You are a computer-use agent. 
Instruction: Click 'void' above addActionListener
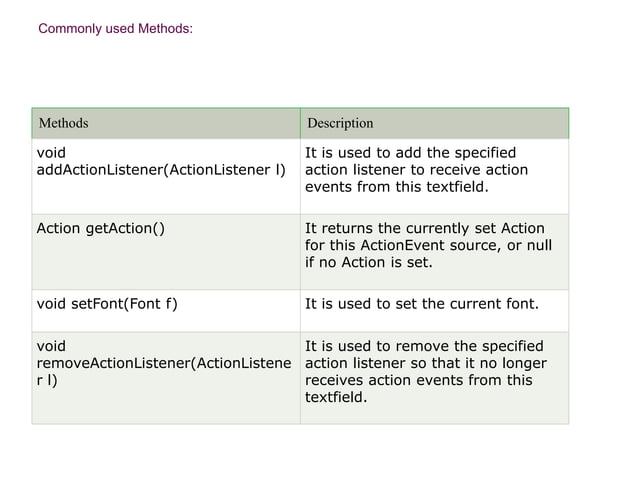(x=51, y=152)
